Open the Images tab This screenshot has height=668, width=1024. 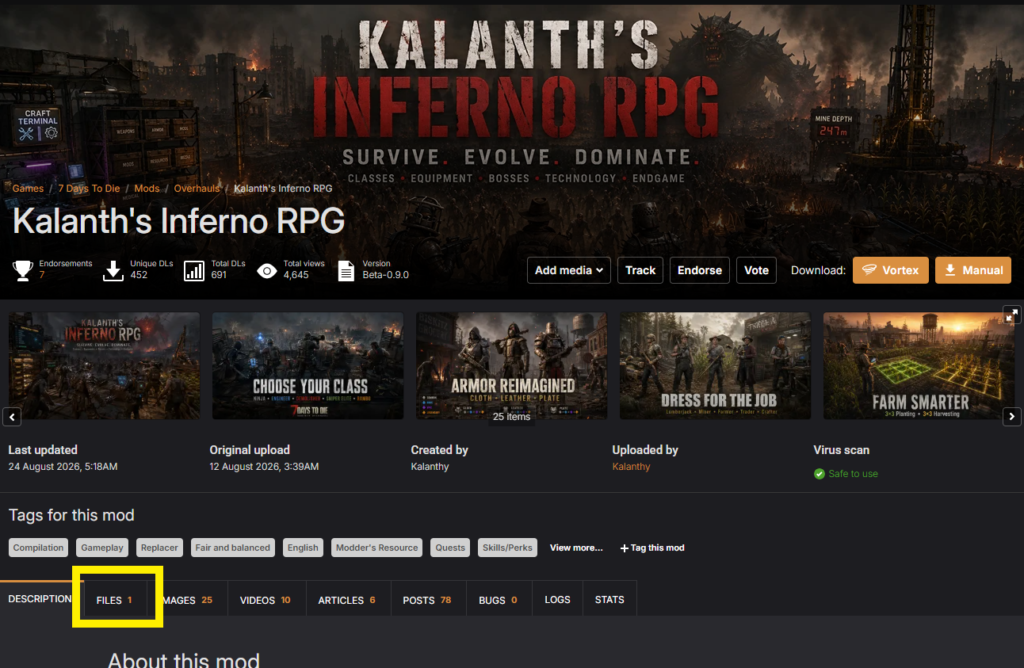[x=188, y=599]
